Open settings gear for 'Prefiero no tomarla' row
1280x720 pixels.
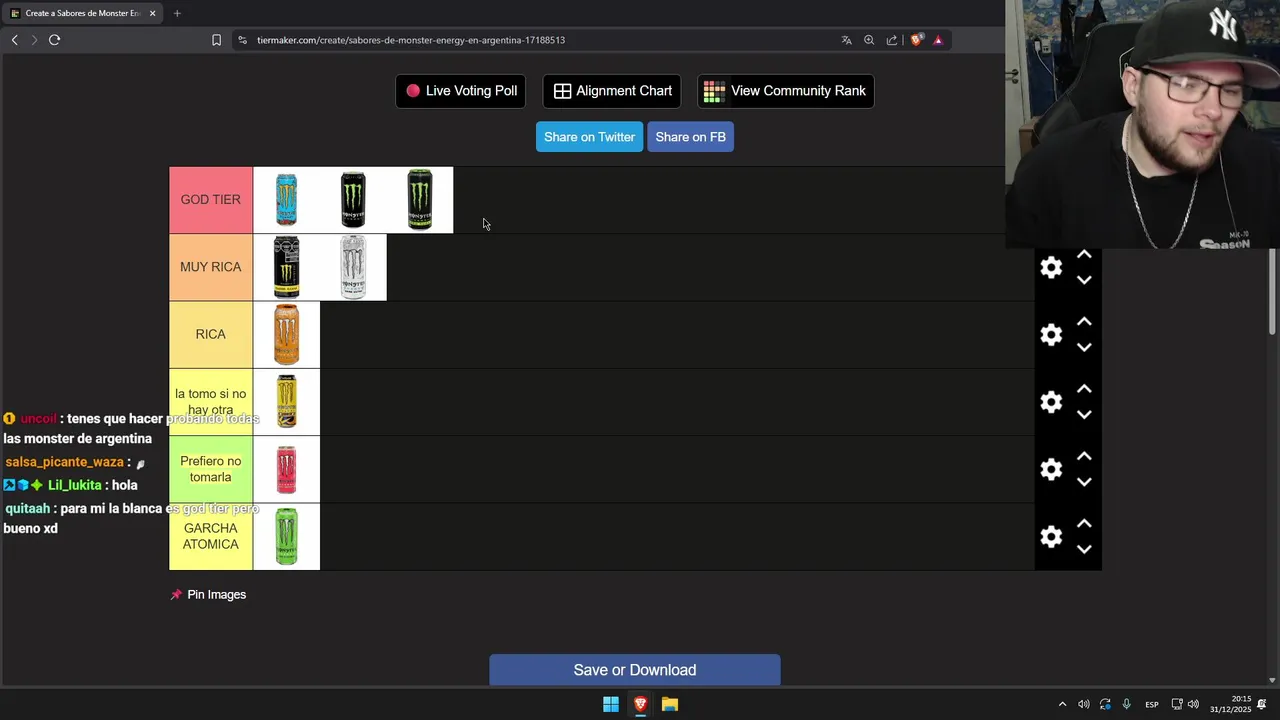pos(1051,469)
